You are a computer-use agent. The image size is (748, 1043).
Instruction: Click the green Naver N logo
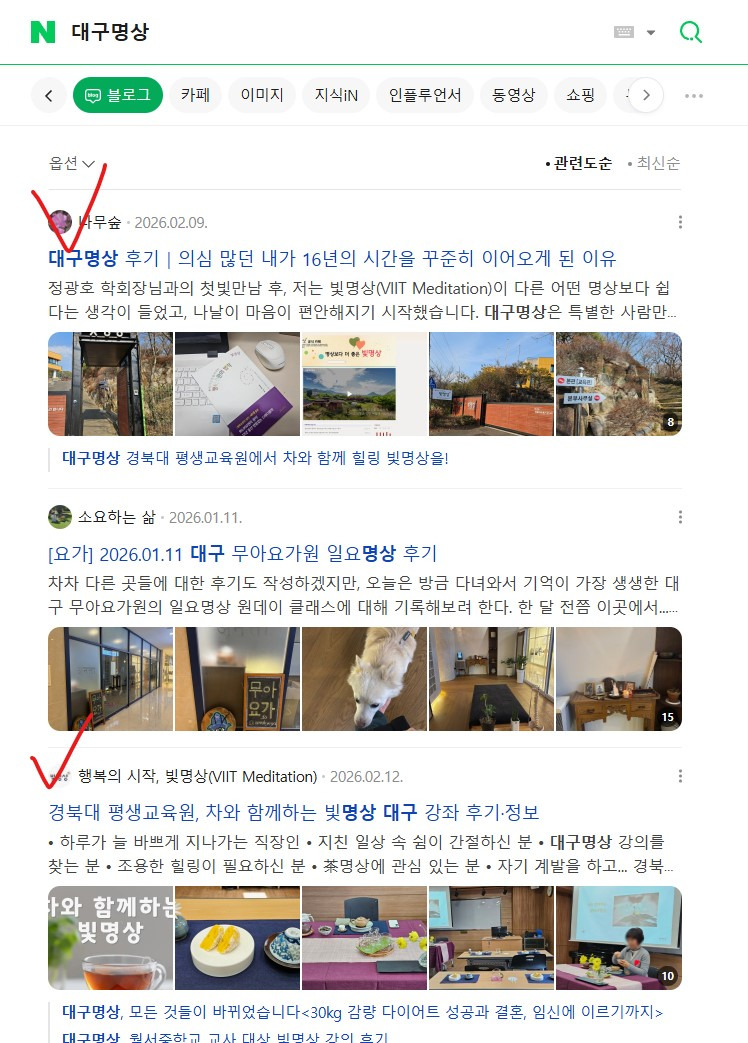(43, 32)
